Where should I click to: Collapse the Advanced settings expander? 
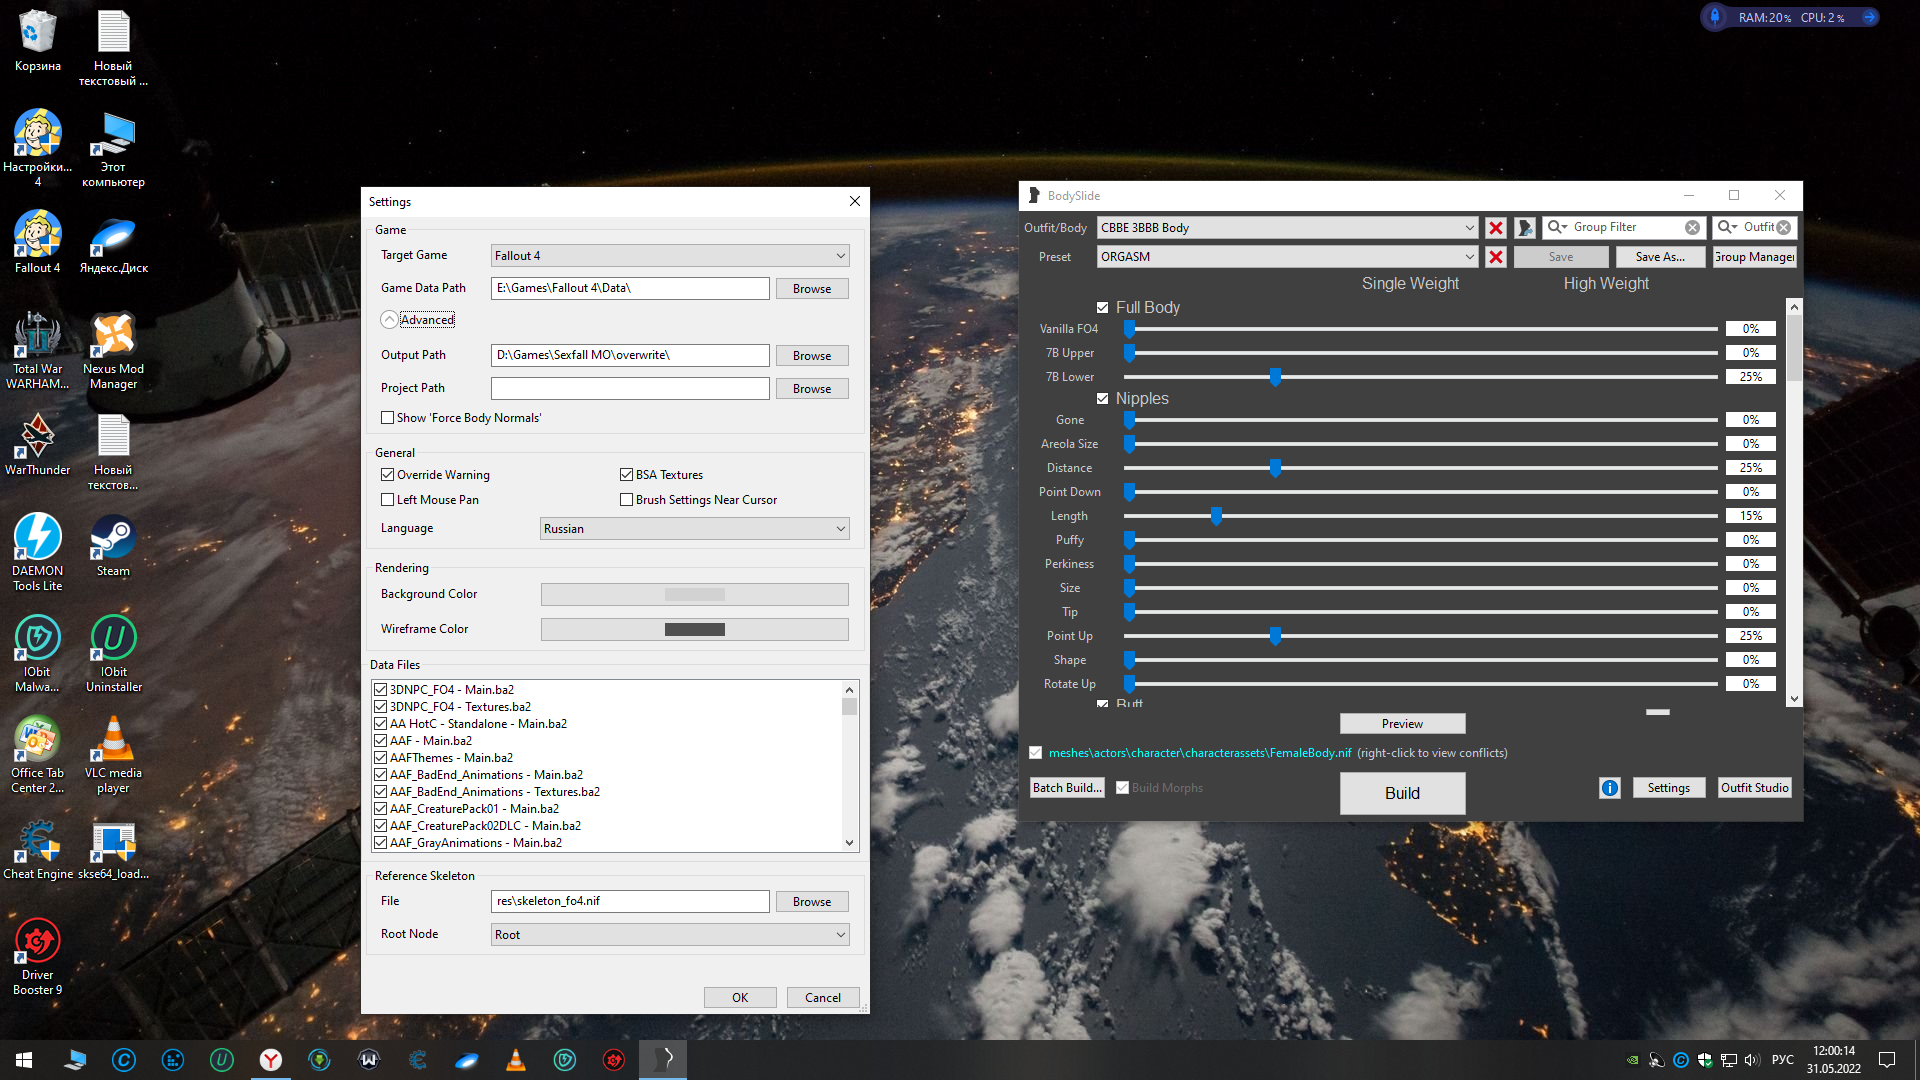tap(389, 320)
